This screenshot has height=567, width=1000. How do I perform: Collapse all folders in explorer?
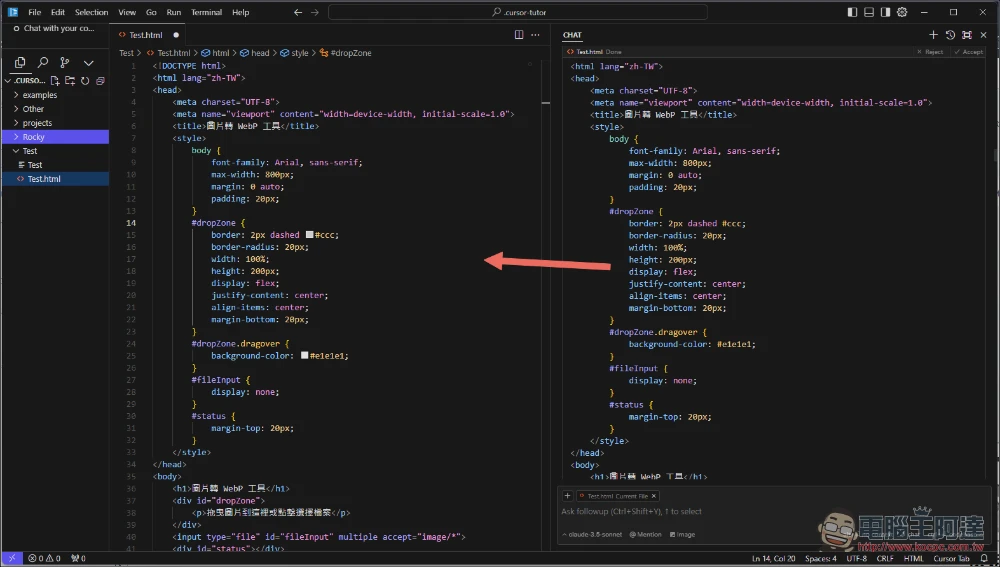click(99, 81)
